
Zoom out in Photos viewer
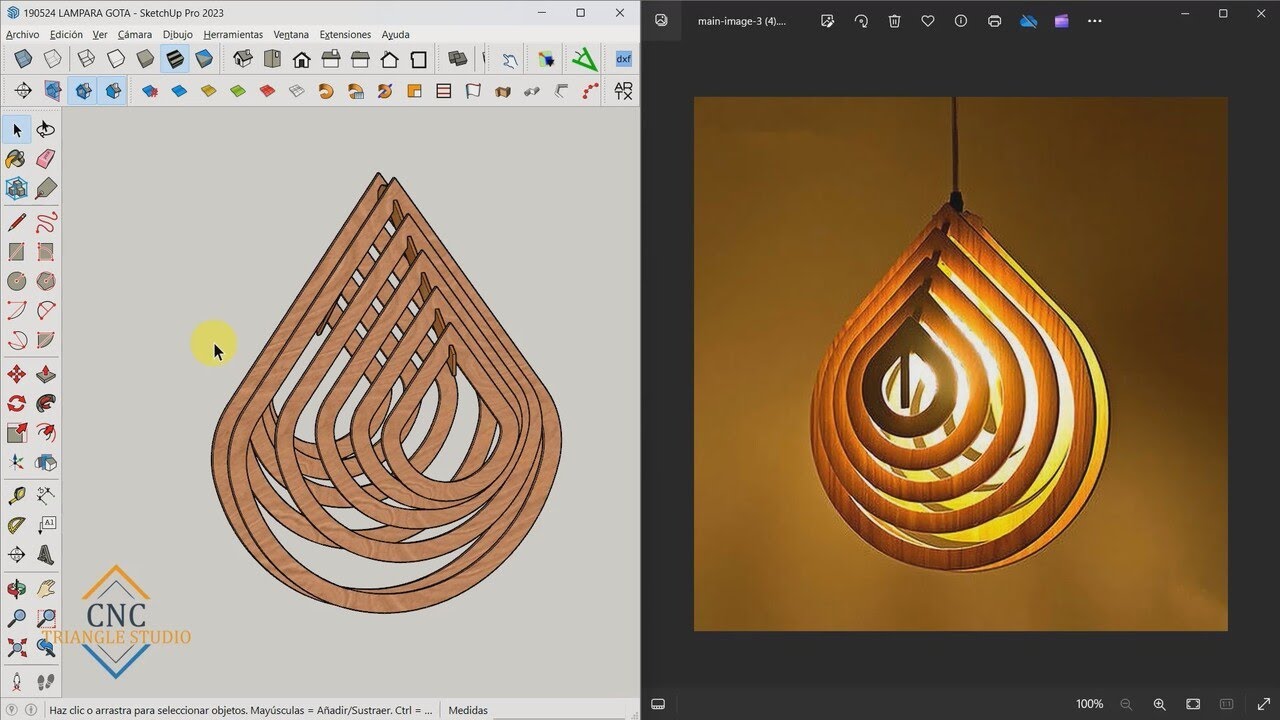[1126, 704]
